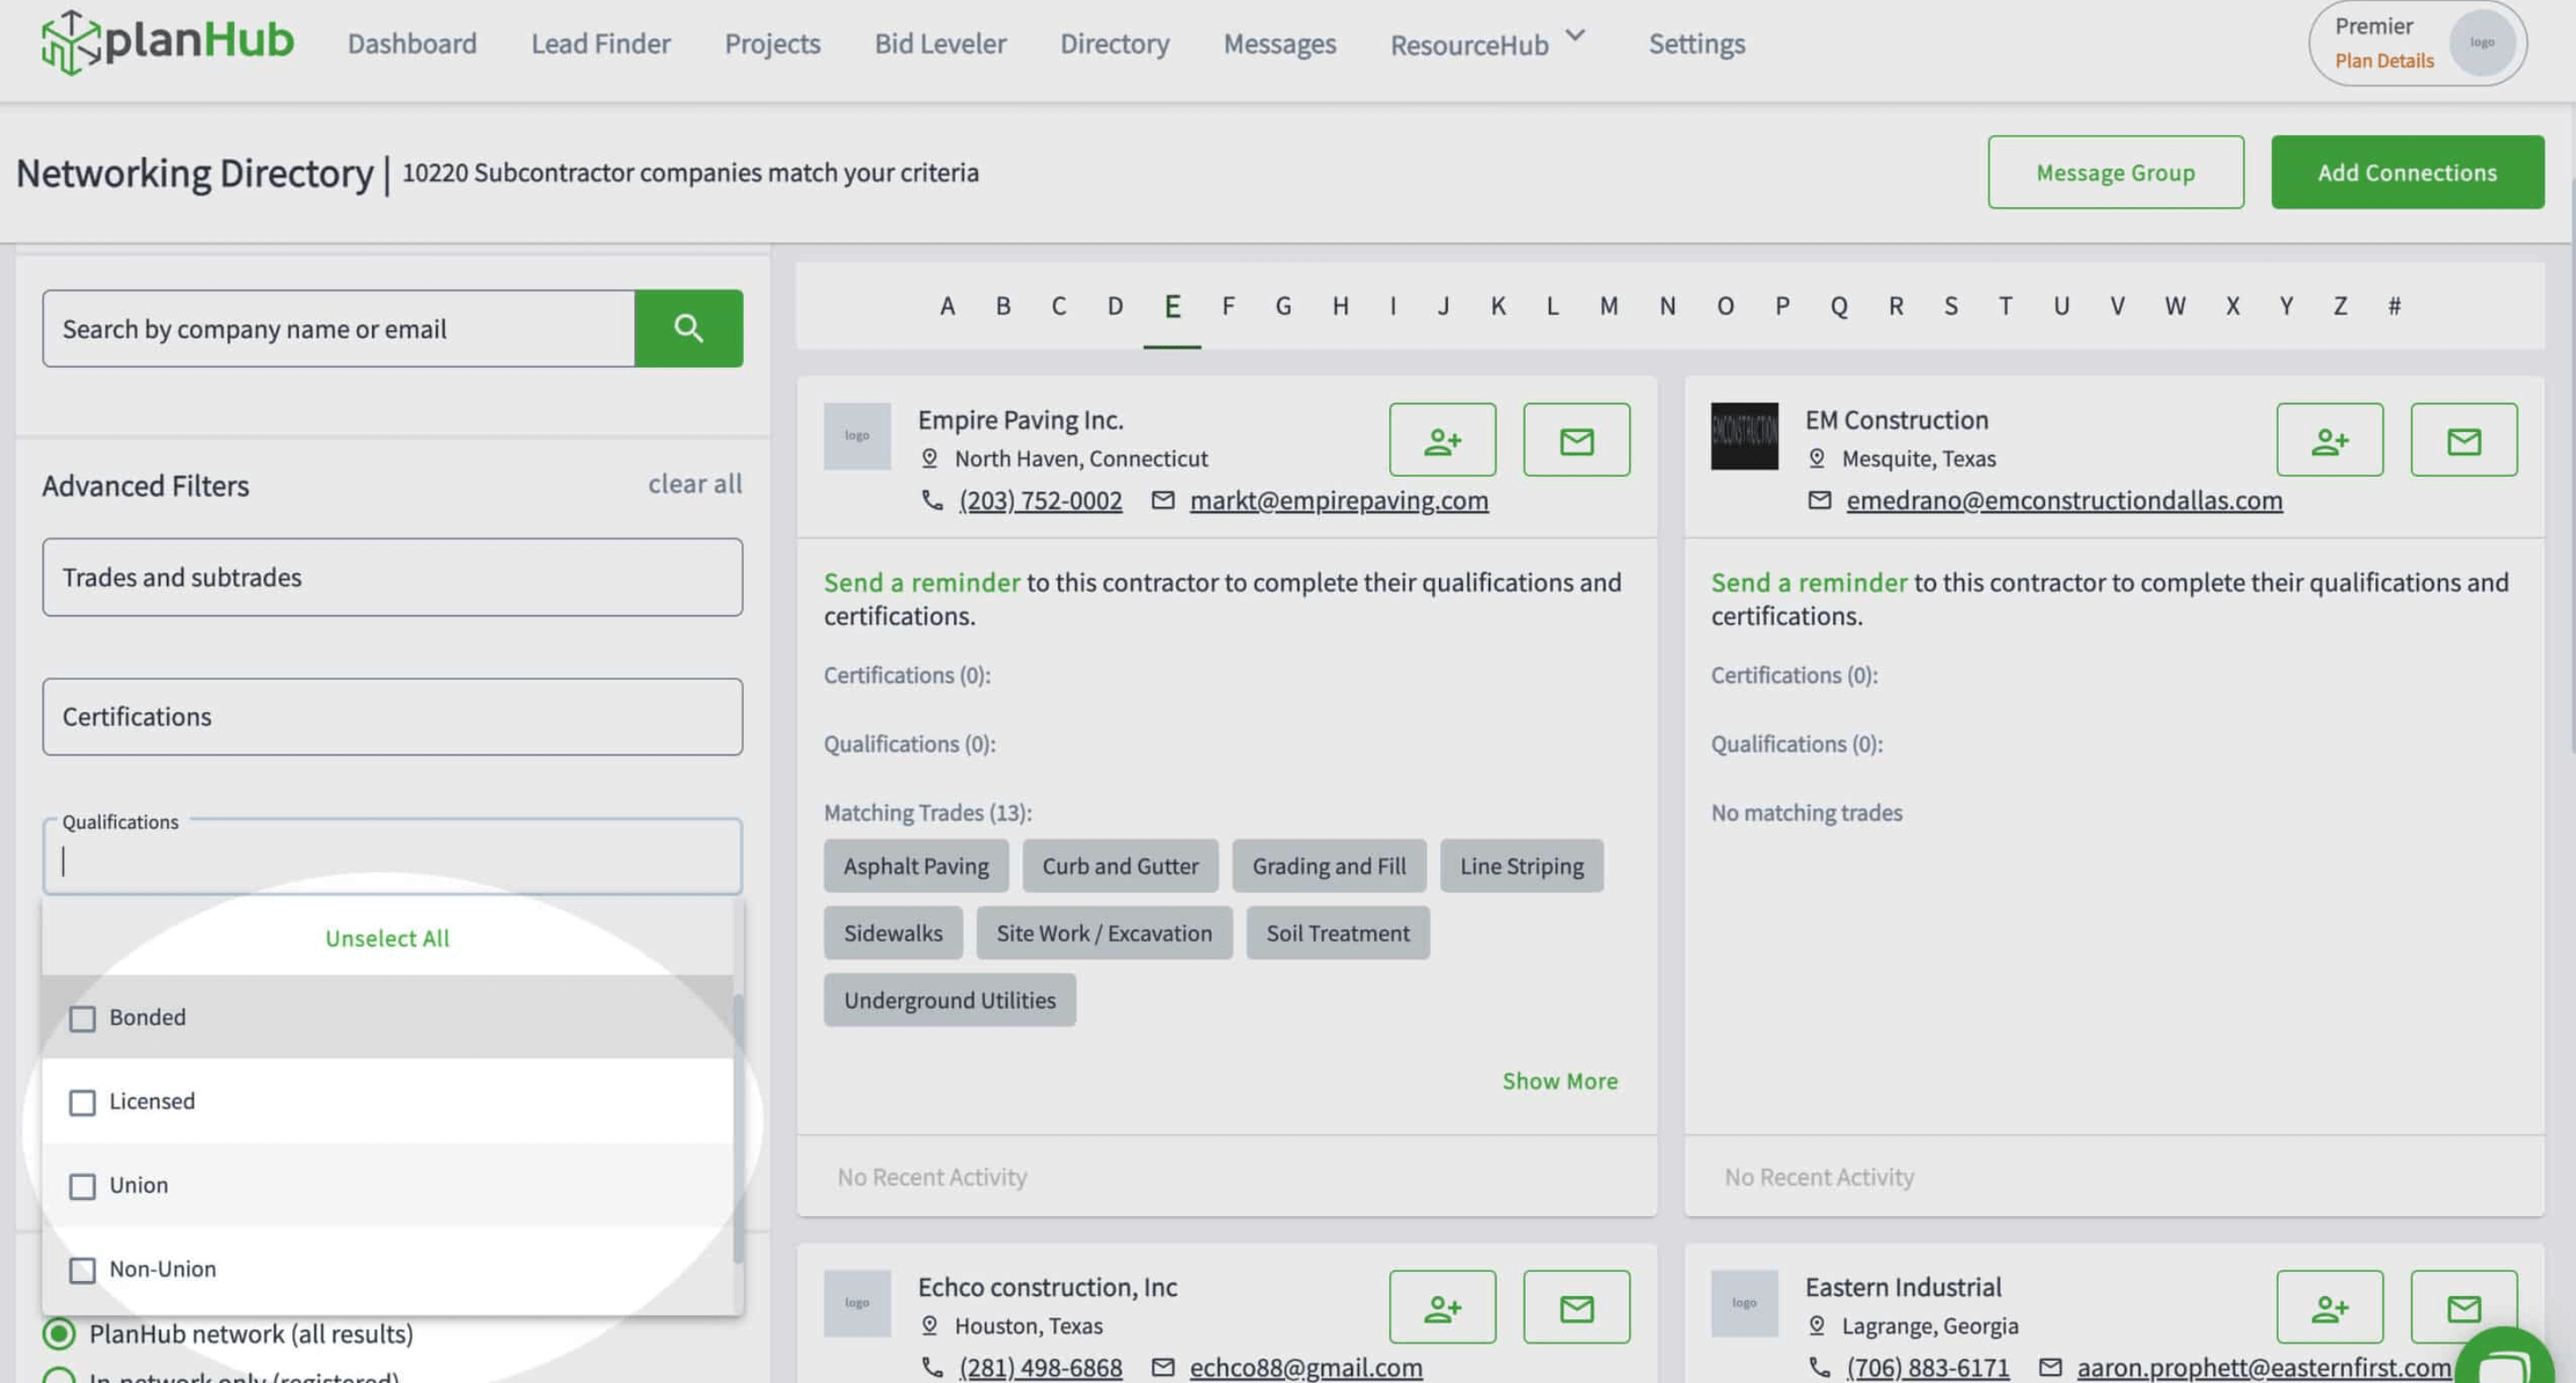2576x1383 pixels.
Task: Click Show More under matching trades
Action: 1559,1081
